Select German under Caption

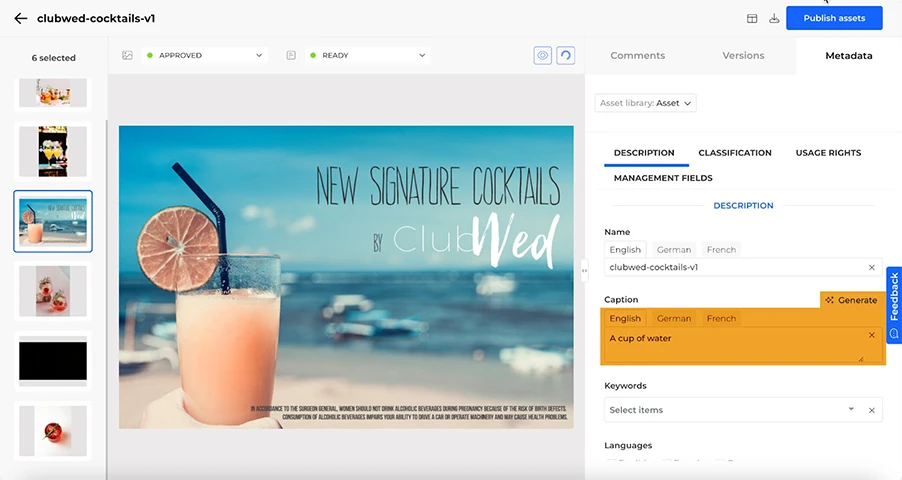click(x=674, y=319)
